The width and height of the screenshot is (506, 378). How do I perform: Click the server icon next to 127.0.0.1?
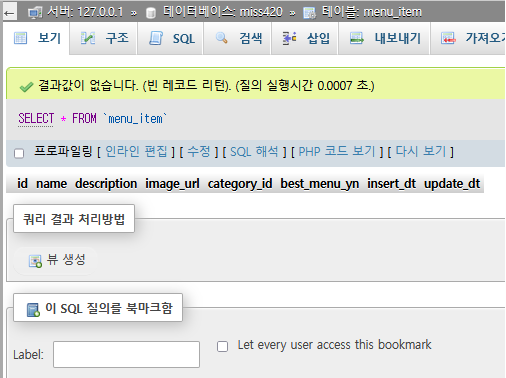35,13
